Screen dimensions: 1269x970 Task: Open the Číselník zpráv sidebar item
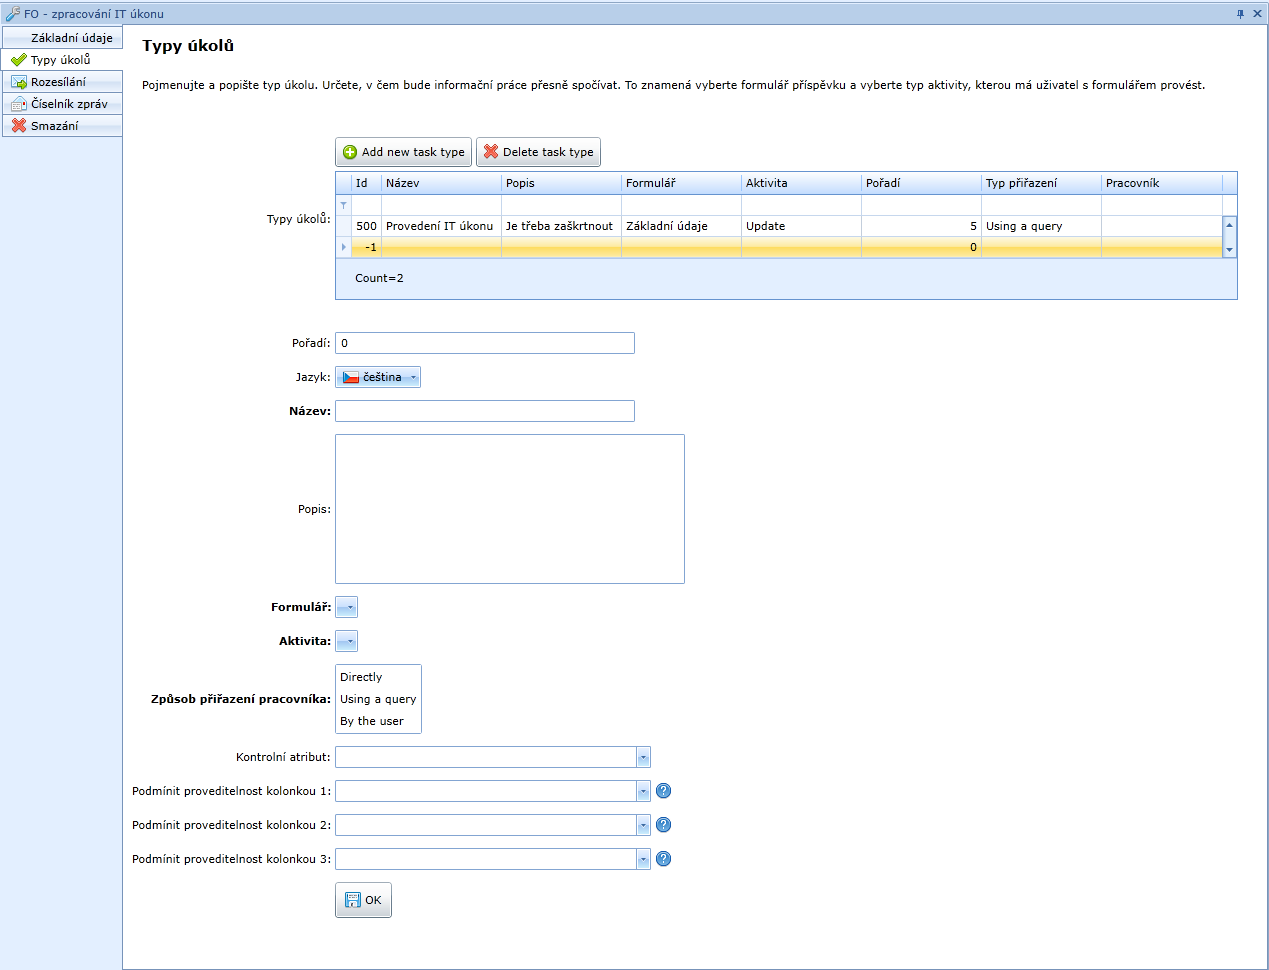click(x=68, y=104)
